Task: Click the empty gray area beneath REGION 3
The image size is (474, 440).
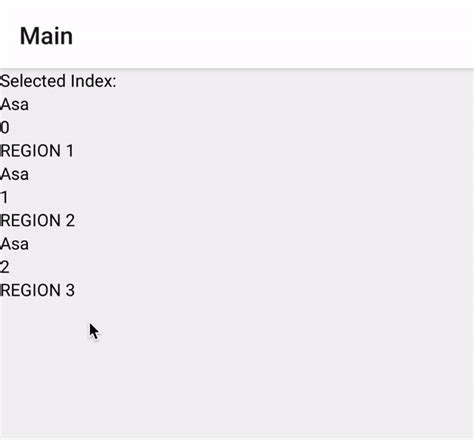Action: pyautogui.click(x=237, y=367)
